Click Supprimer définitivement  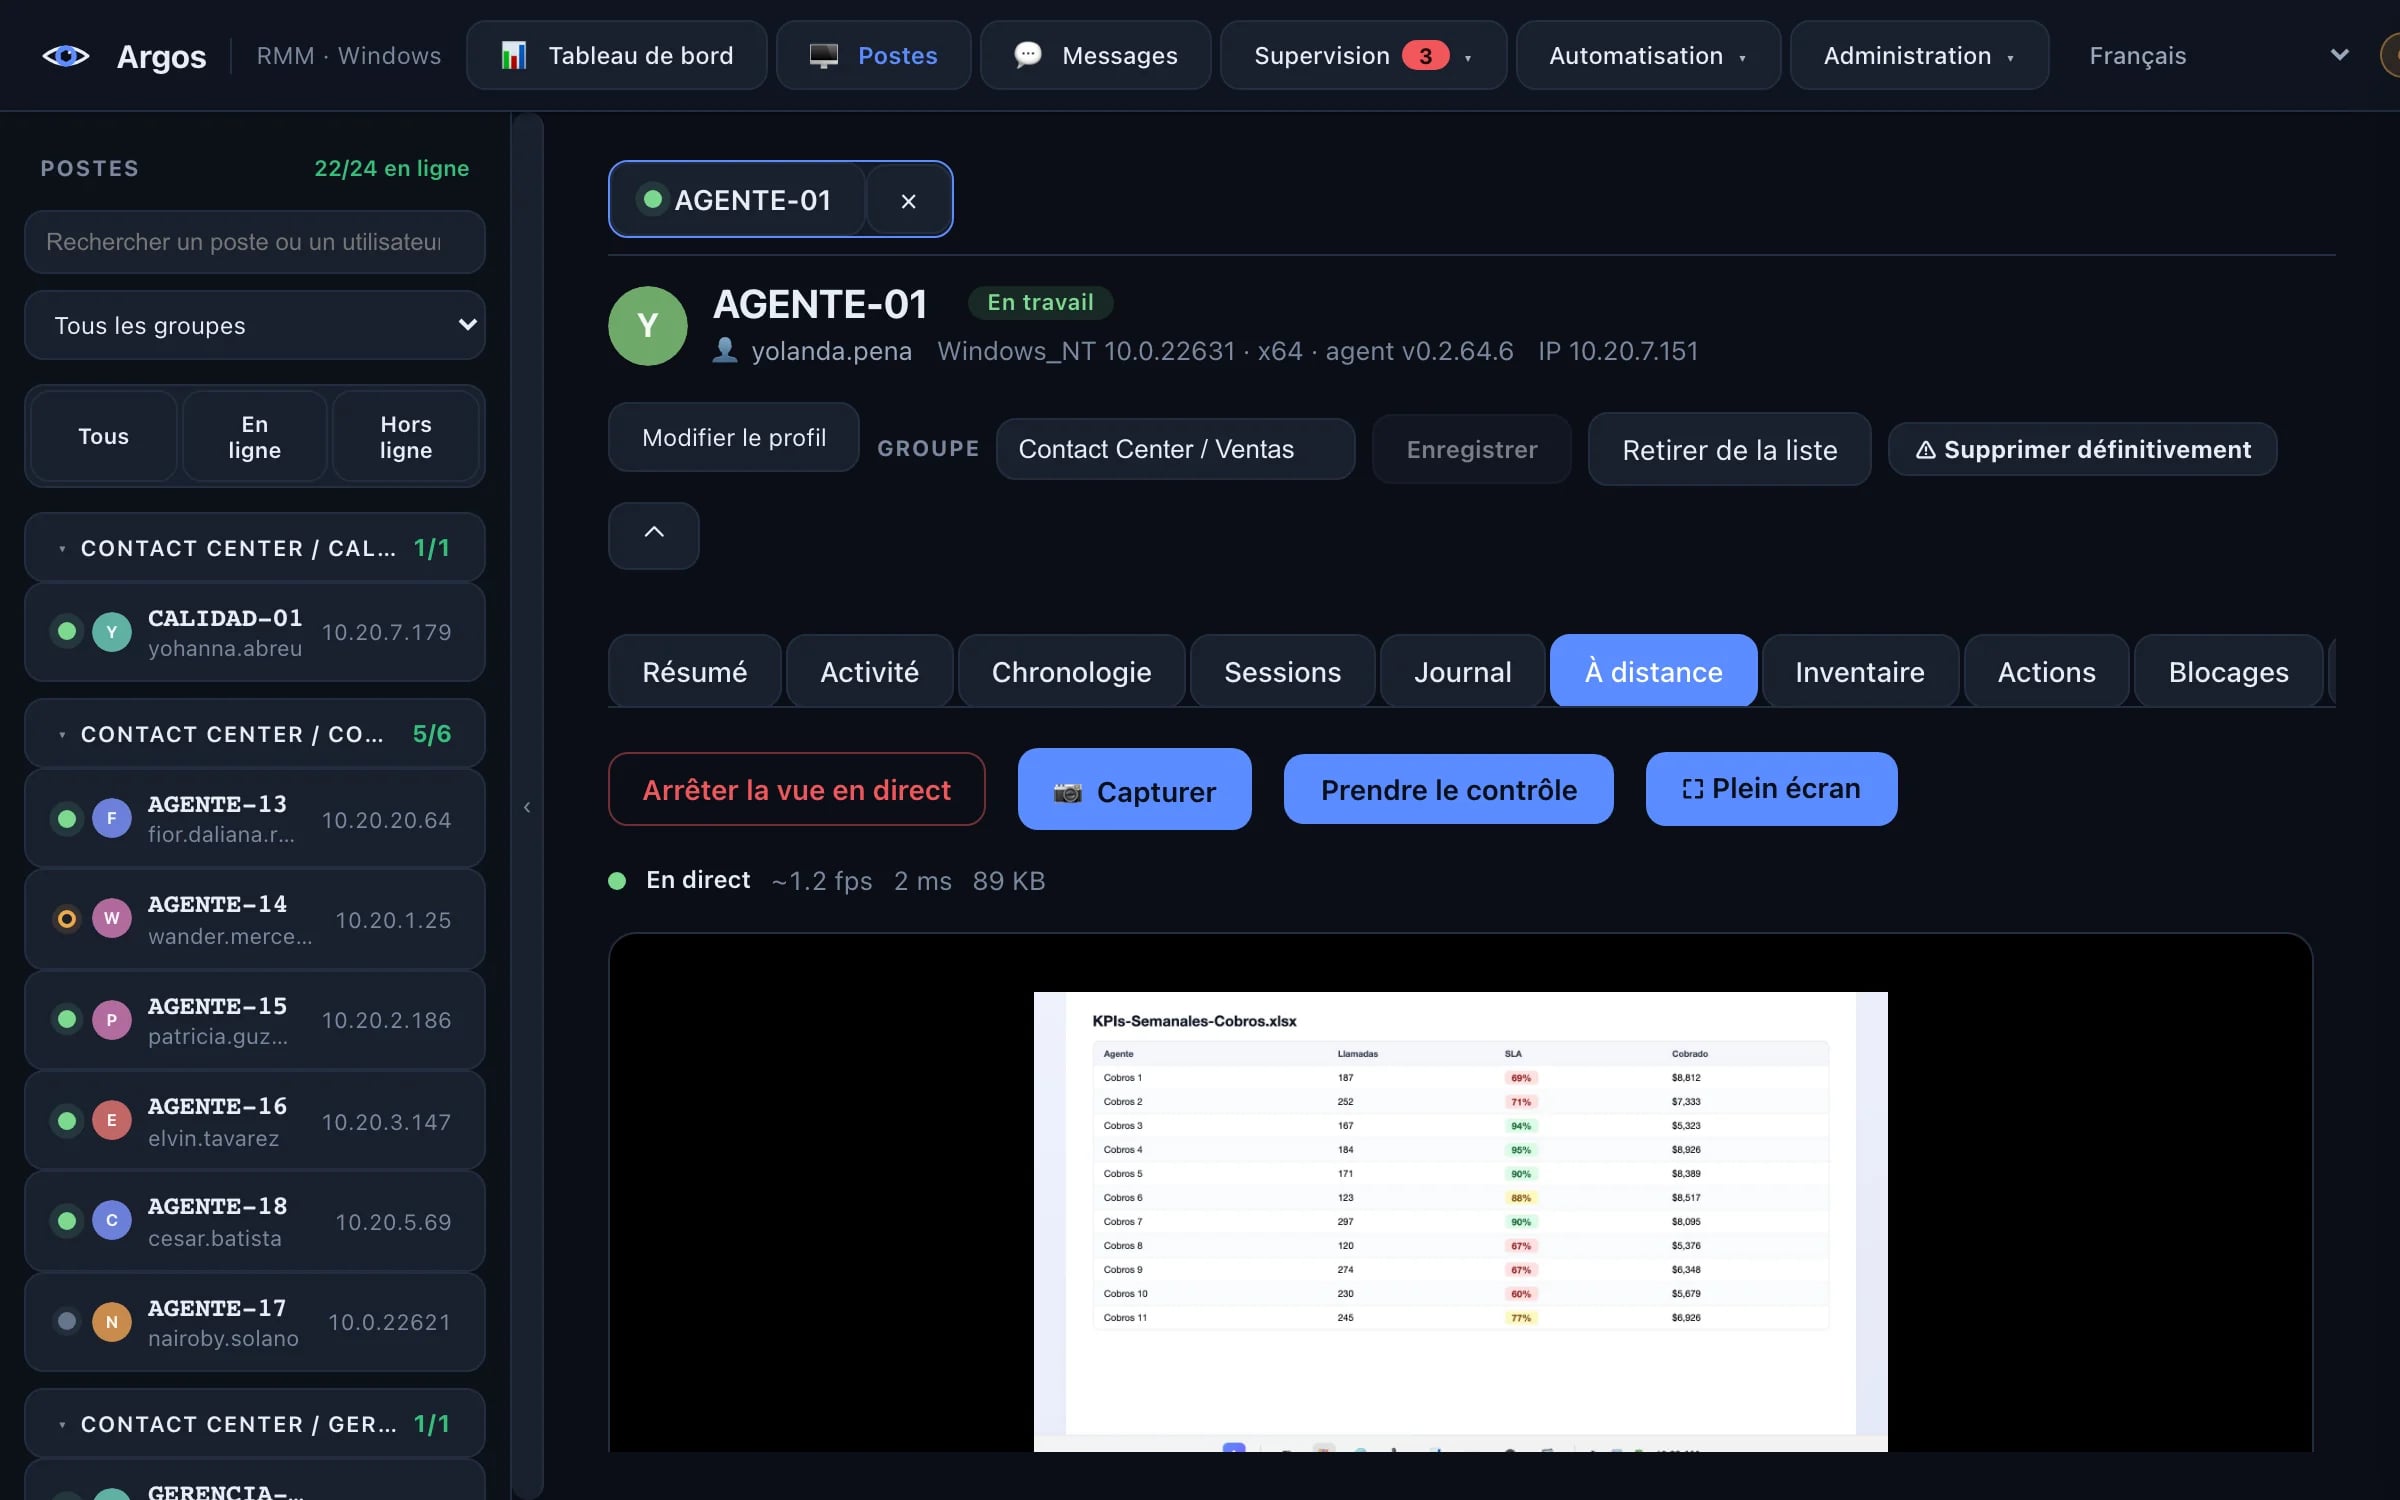coord(2082,449)
